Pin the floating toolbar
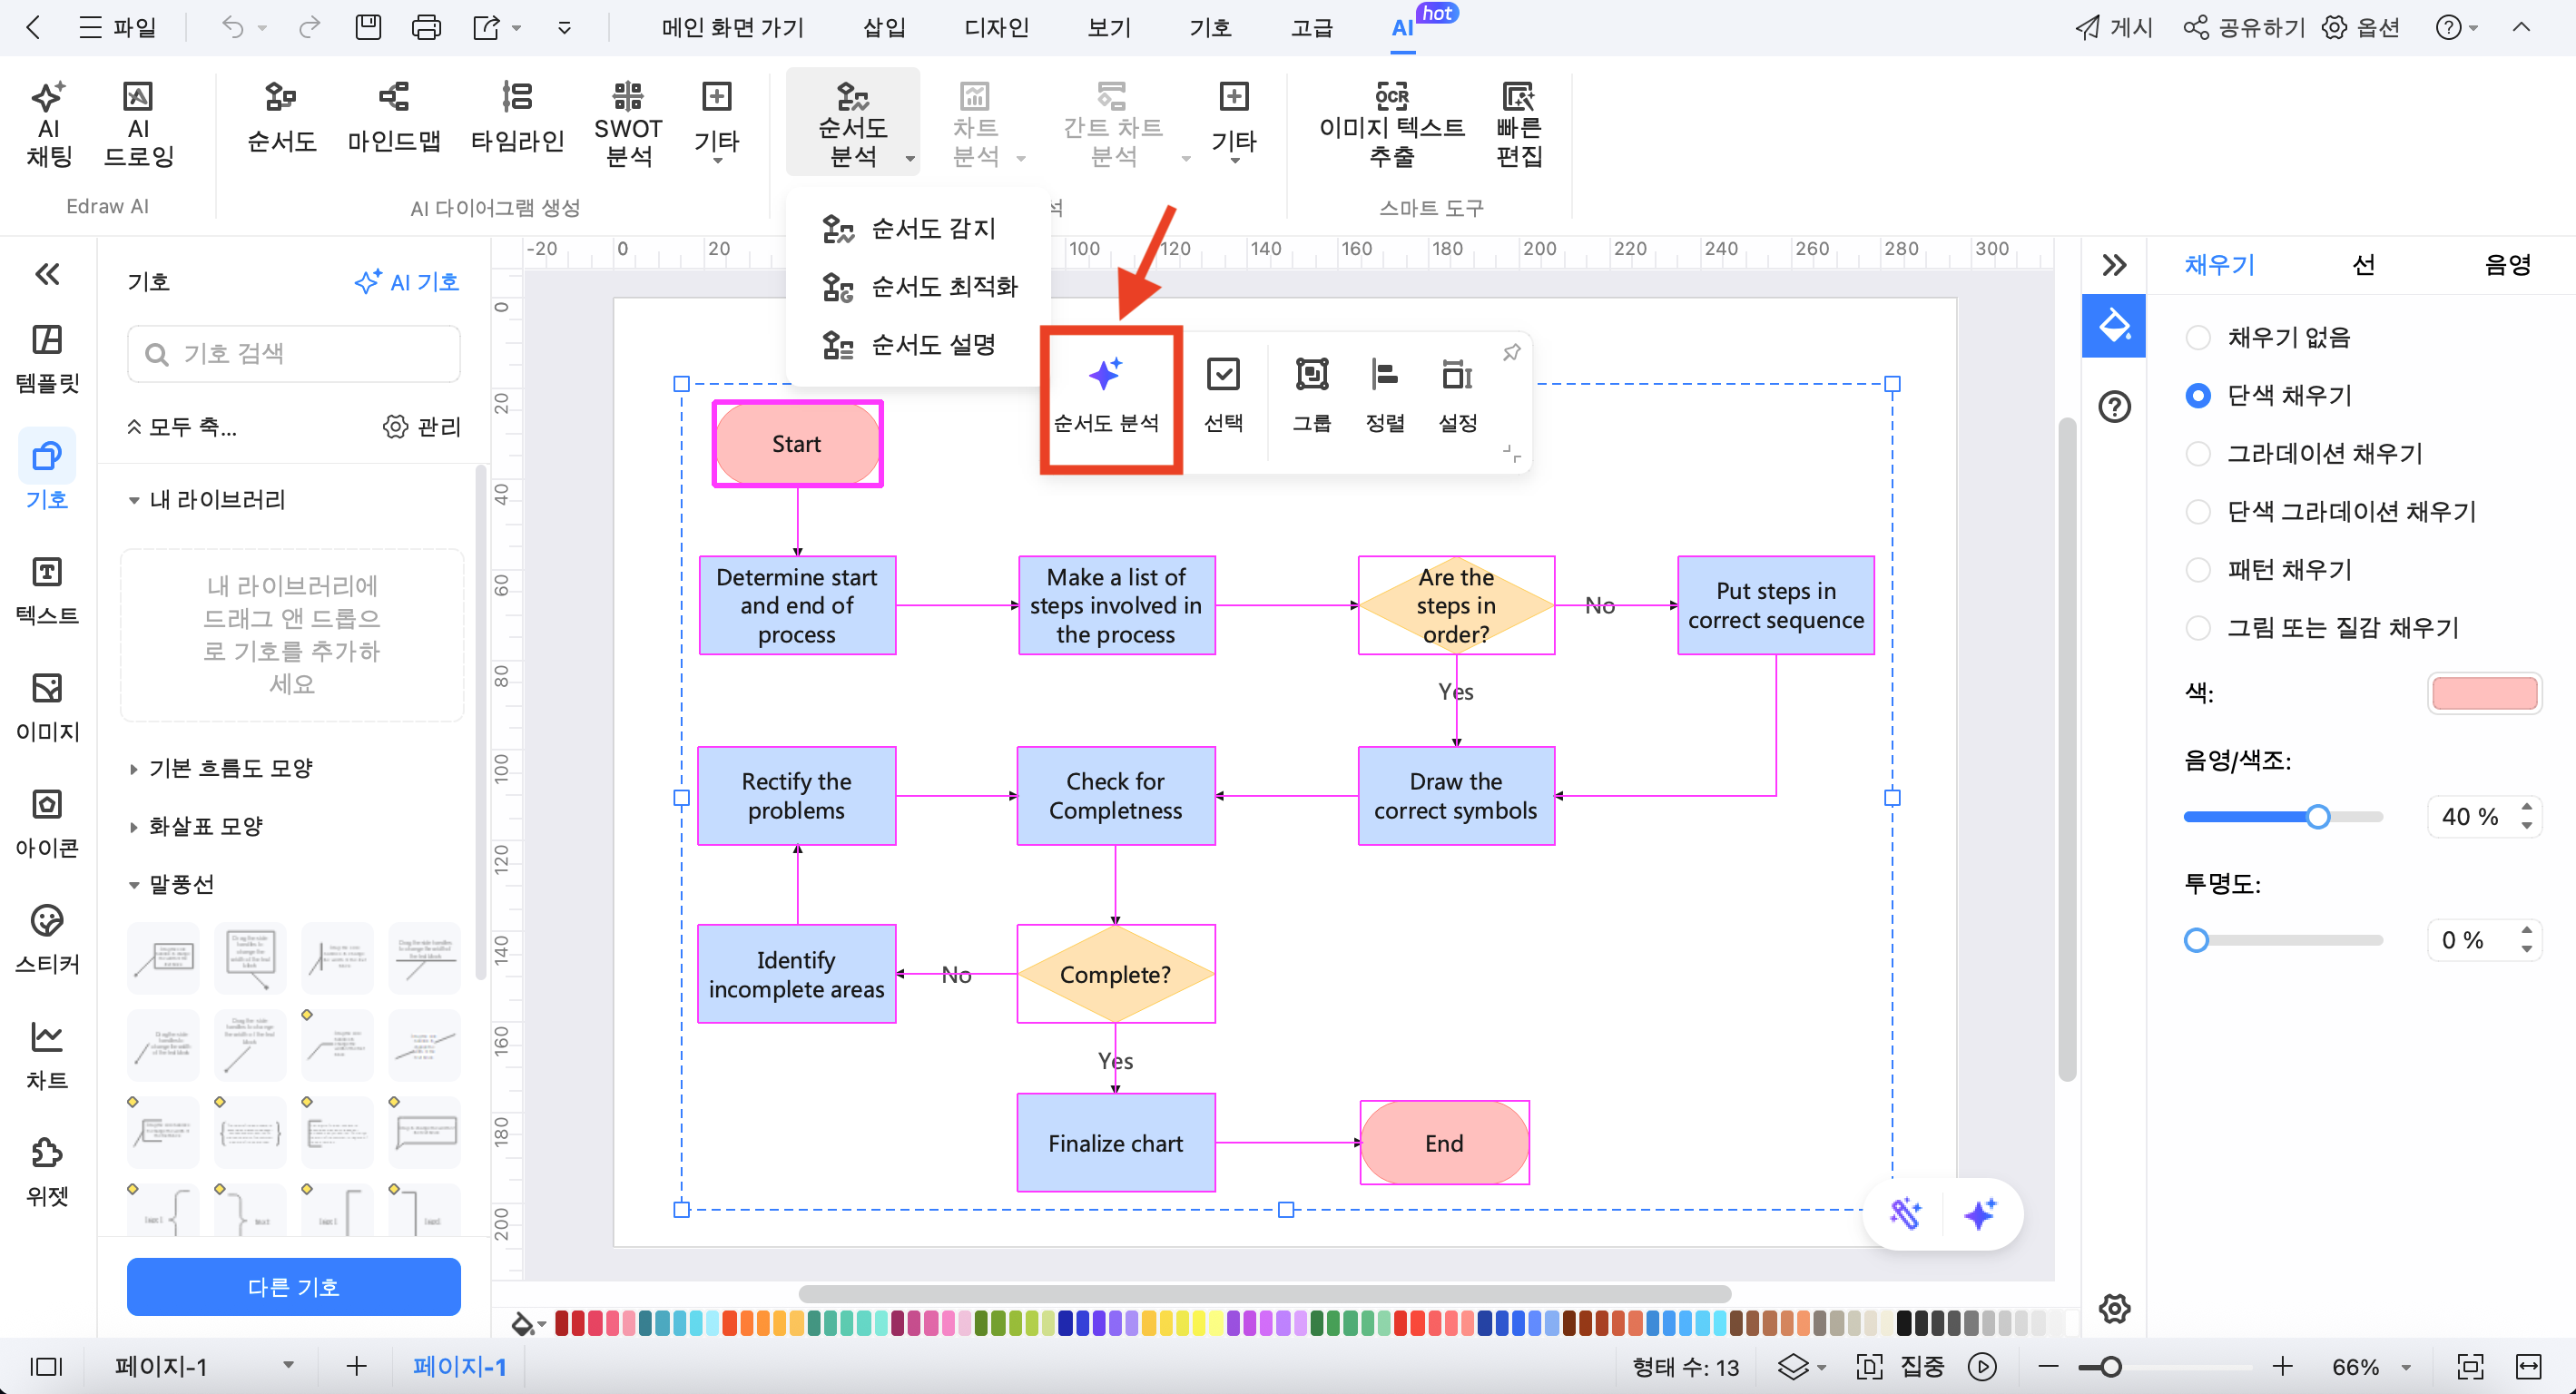Viewport: 2576px width, 1394px height. (x=1511, y=352)
